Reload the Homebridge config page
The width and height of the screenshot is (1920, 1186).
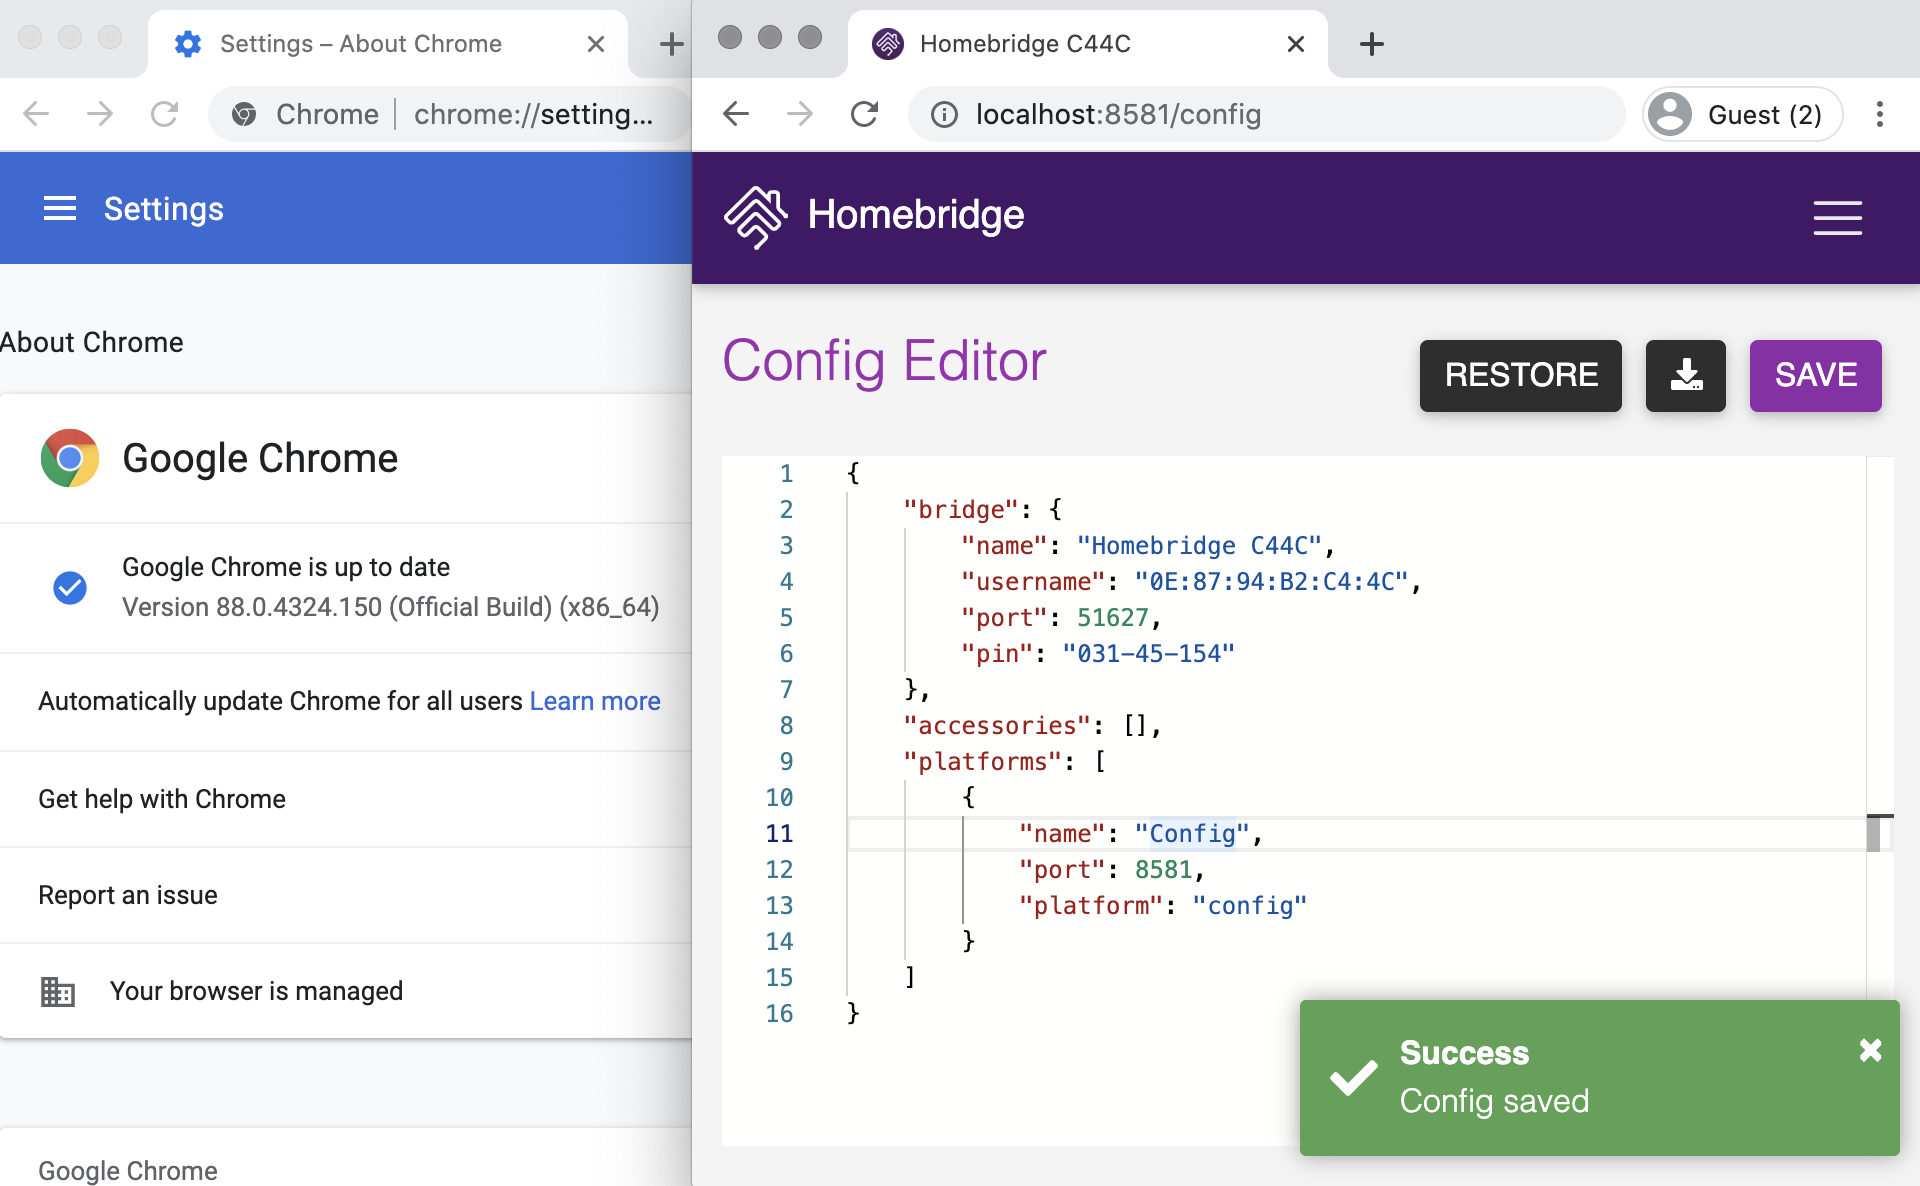pos(865,115)
